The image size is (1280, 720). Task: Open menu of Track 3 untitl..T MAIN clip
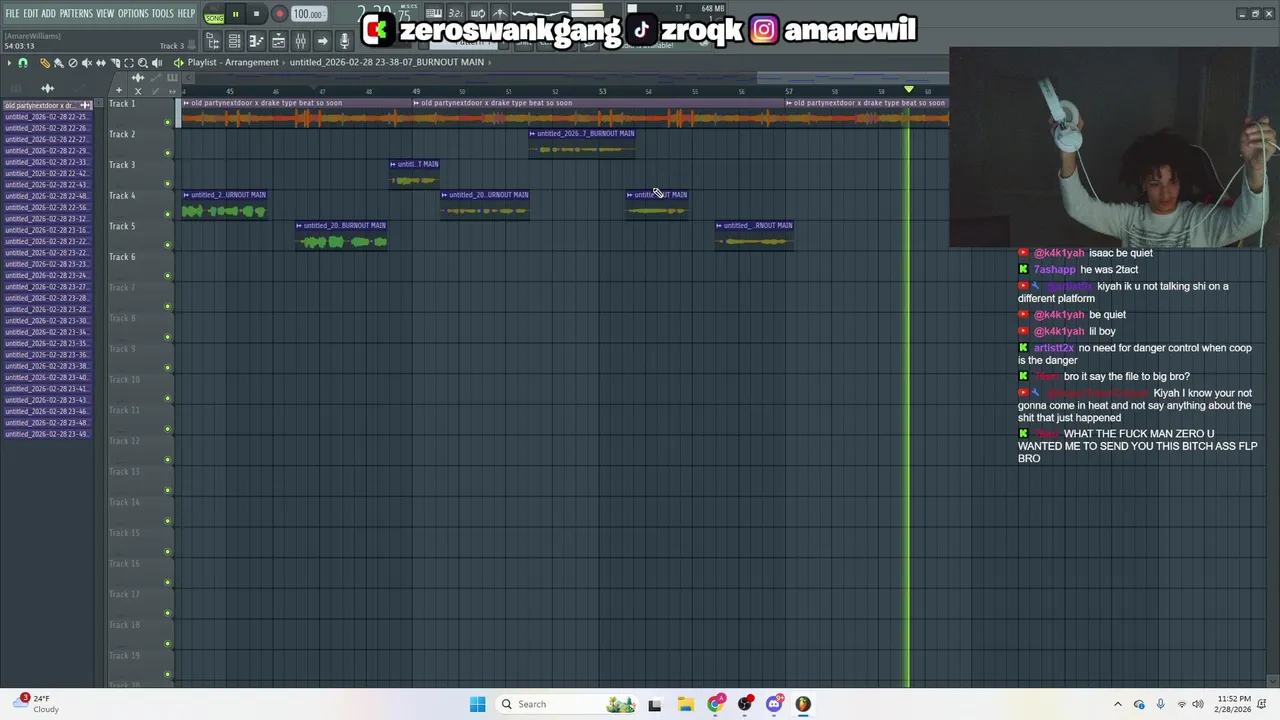pos(393,164)
